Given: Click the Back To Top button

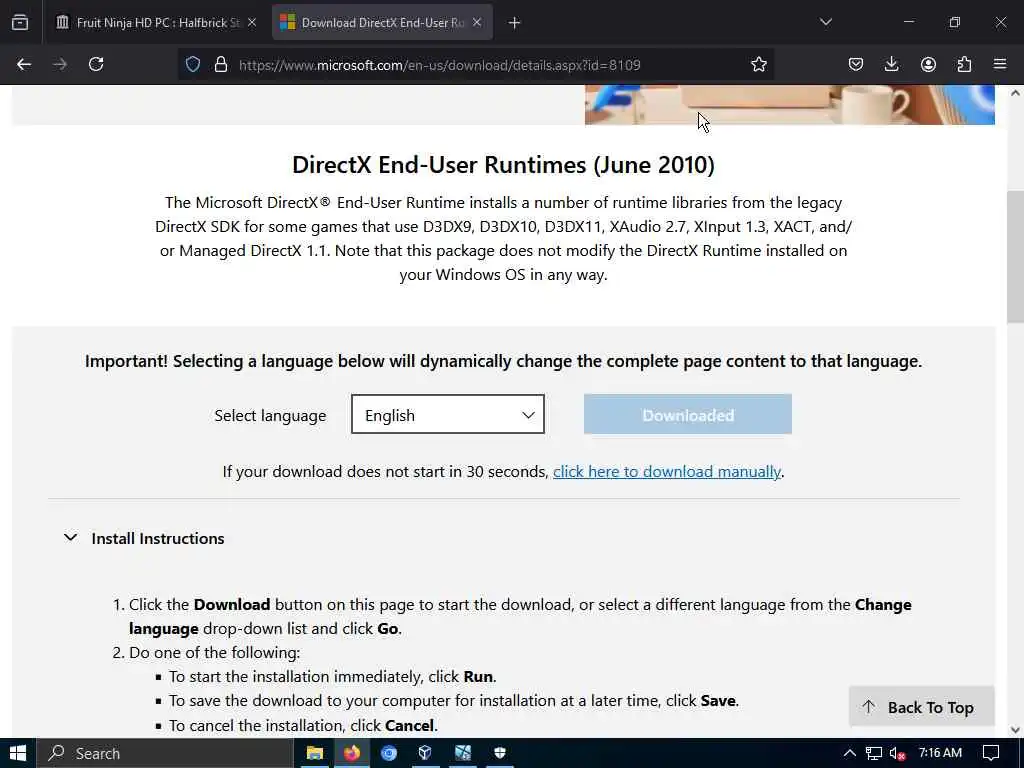Looking at the screenshot, I should [x=921, y=707].
